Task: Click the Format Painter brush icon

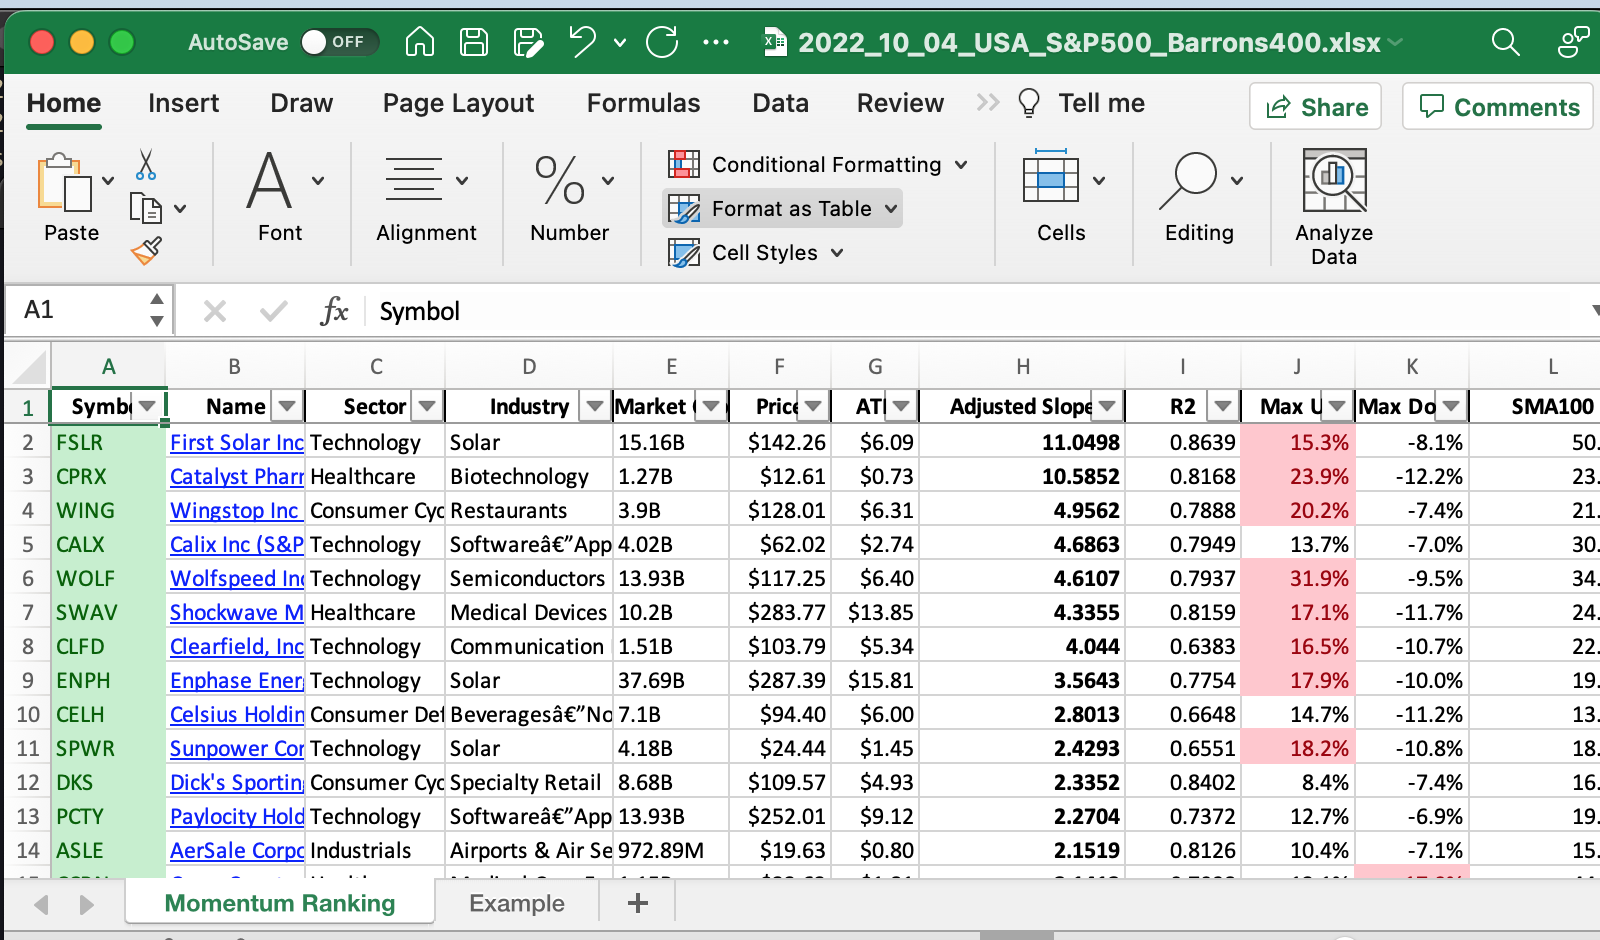Action: [146, 250]
